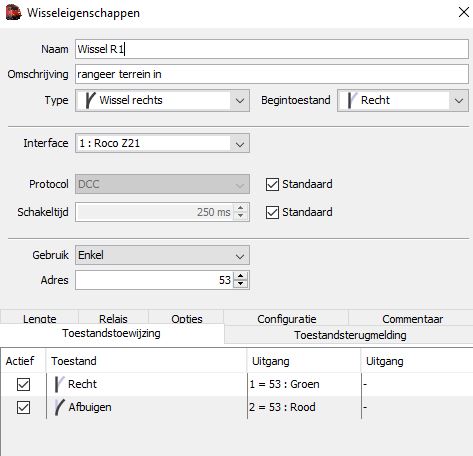This screenshot has height=456, width=473.
Task: Click the second Uitgang column header
Action: [x=417, y=361]
